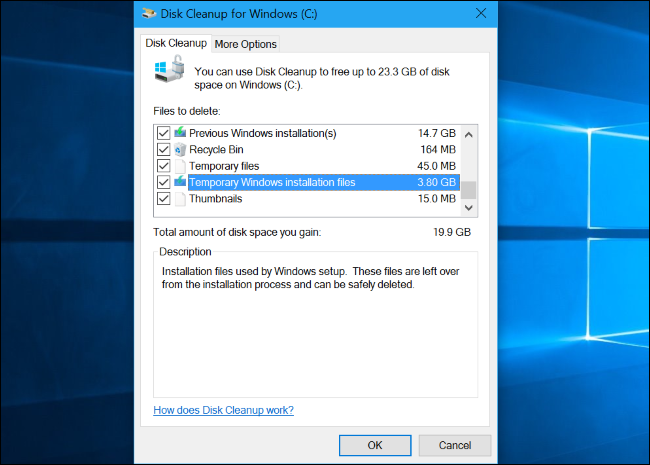
Task: Click the highlighted Temporary Windows installation files label
Action: 272,182
